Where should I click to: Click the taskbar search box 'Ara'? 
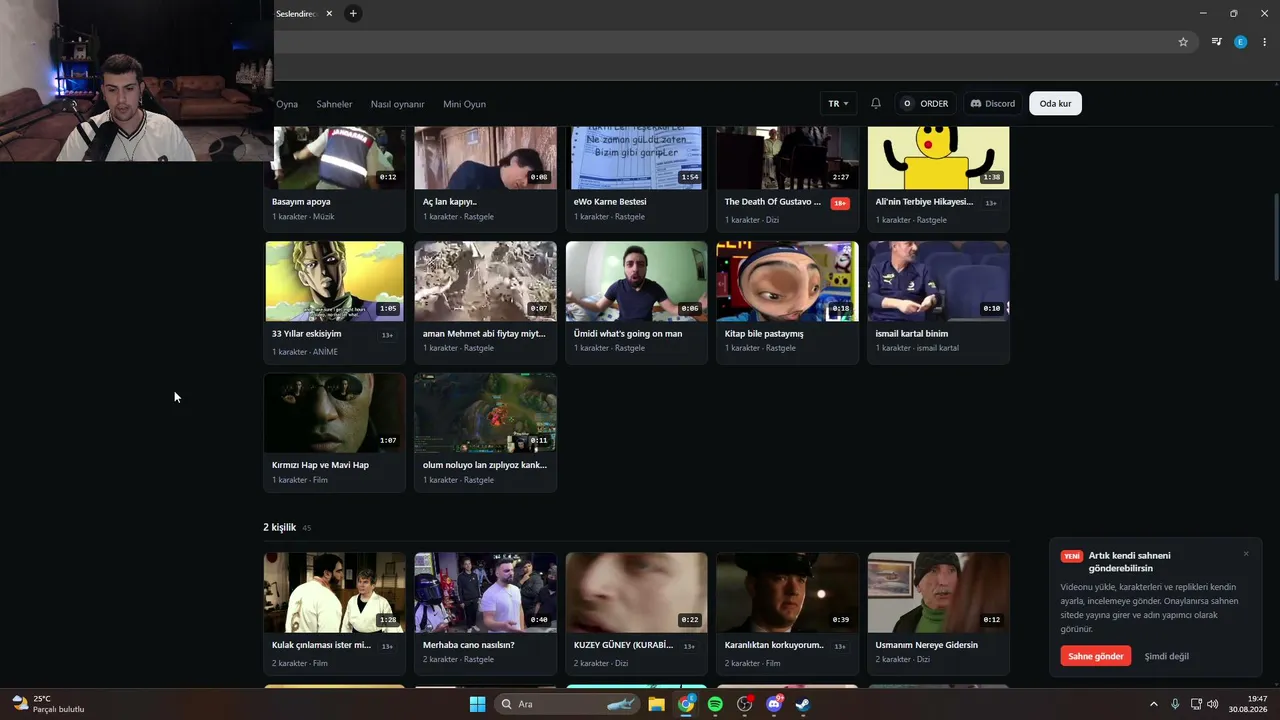pos(566,704)
